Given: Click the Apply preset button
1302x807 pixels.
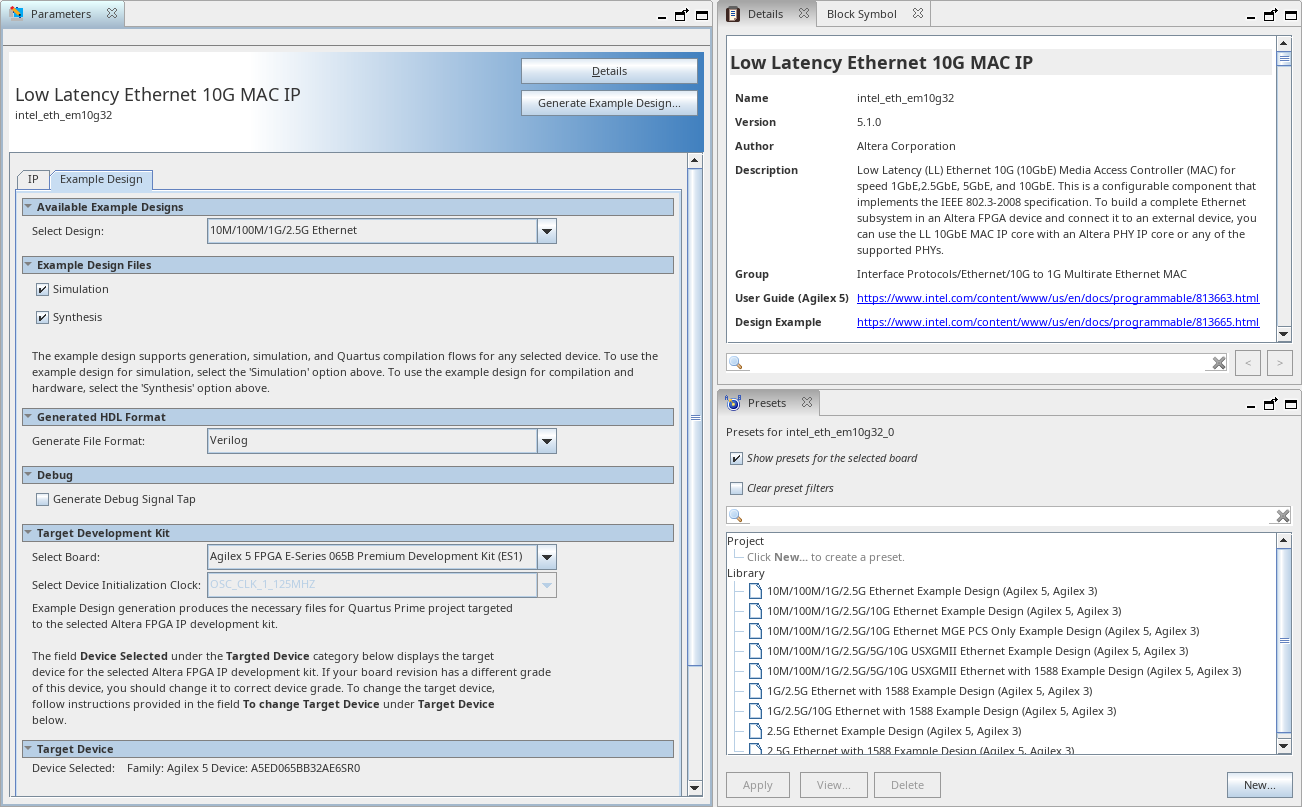Looking at the screenshot, I should 758,785.
